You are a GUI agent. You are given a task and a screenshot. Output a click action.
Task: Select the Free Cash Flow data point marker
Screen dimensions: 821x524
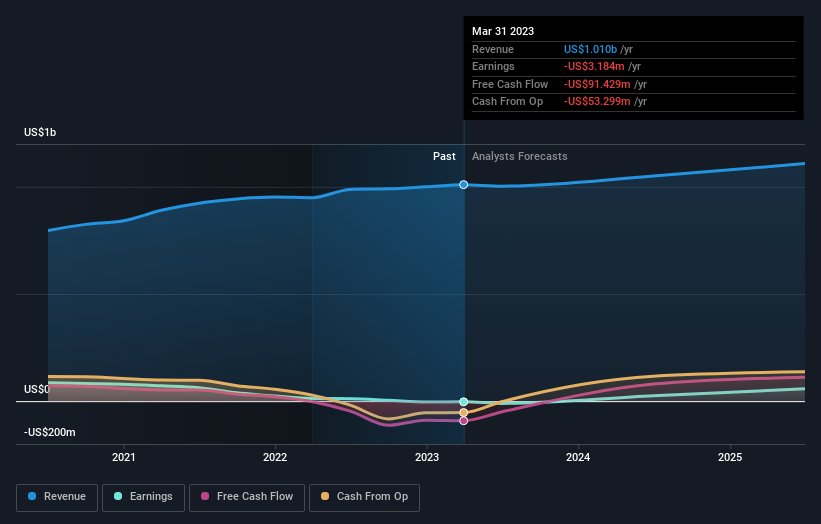coord(463,421)
